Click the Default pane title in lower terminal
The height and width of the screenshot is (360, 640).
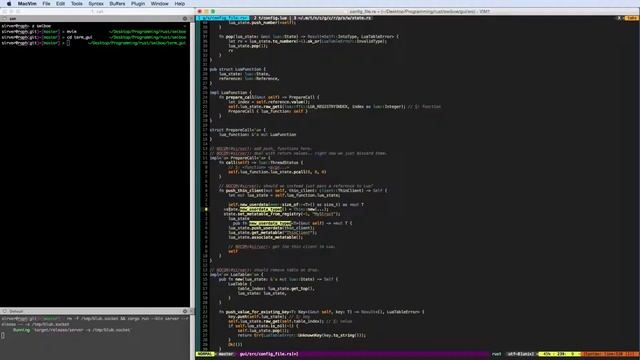coord(16,311)
